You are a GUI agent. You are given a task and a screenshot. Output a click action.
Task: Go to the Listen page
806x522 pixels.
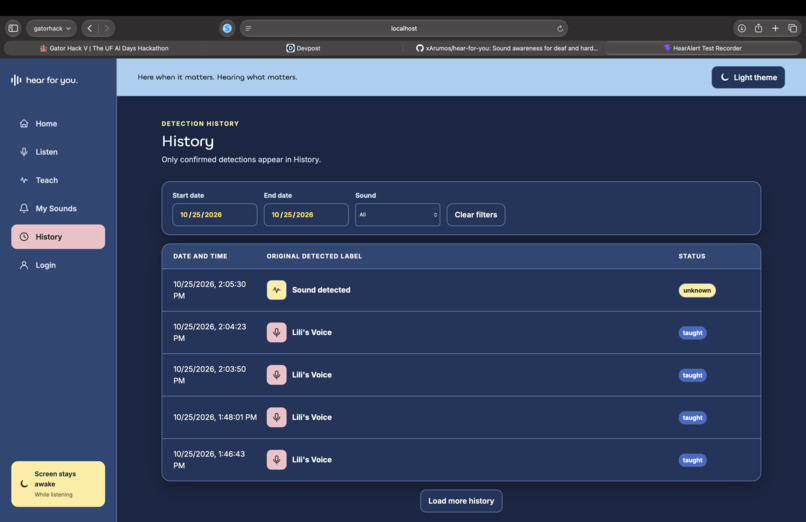[x=58, y=152]
